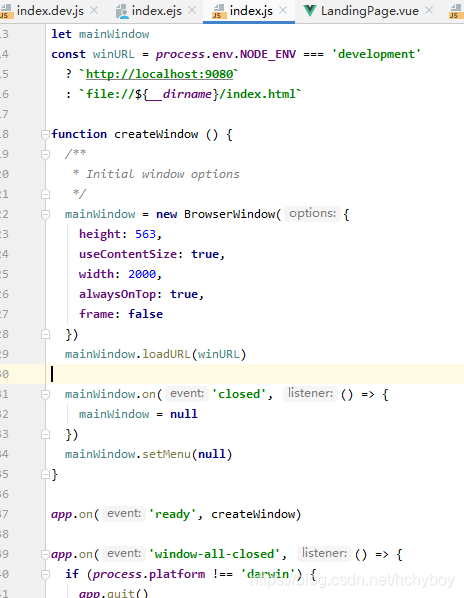
Task: Click the 'event:' hint before 'closed'
Action: coord(187,394)
